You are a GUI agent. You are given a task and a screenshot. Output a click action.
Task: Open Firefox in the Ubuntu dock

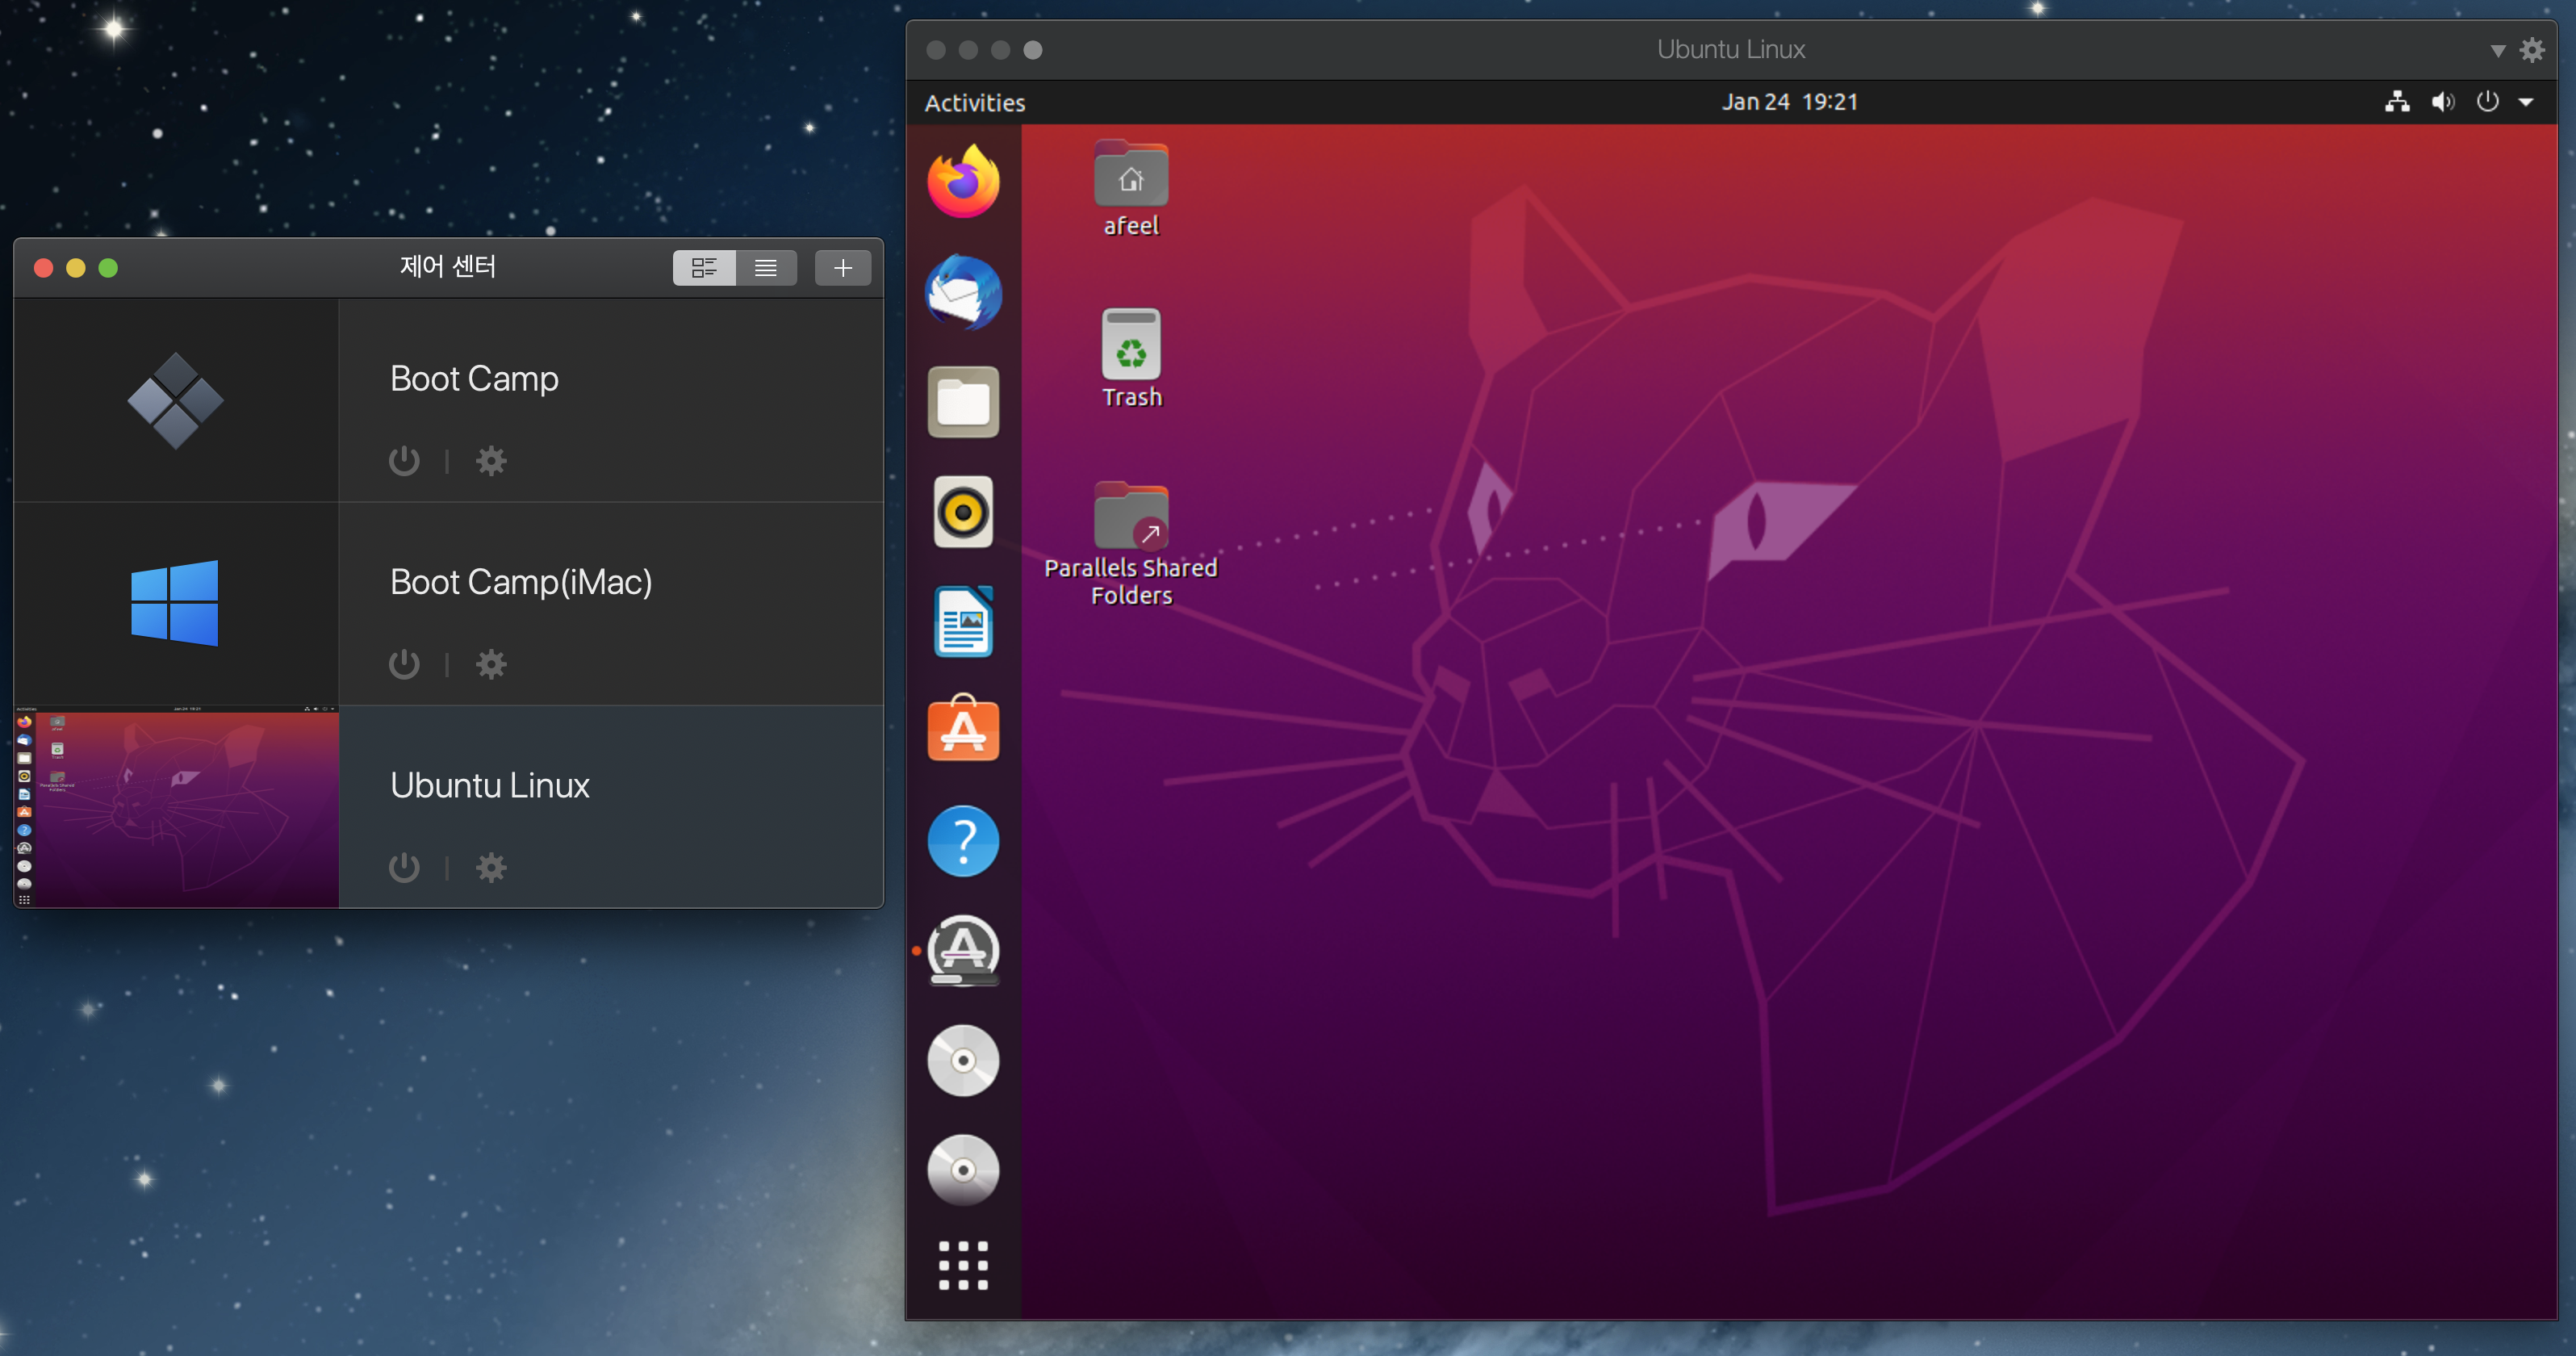[x=963, y=182]
